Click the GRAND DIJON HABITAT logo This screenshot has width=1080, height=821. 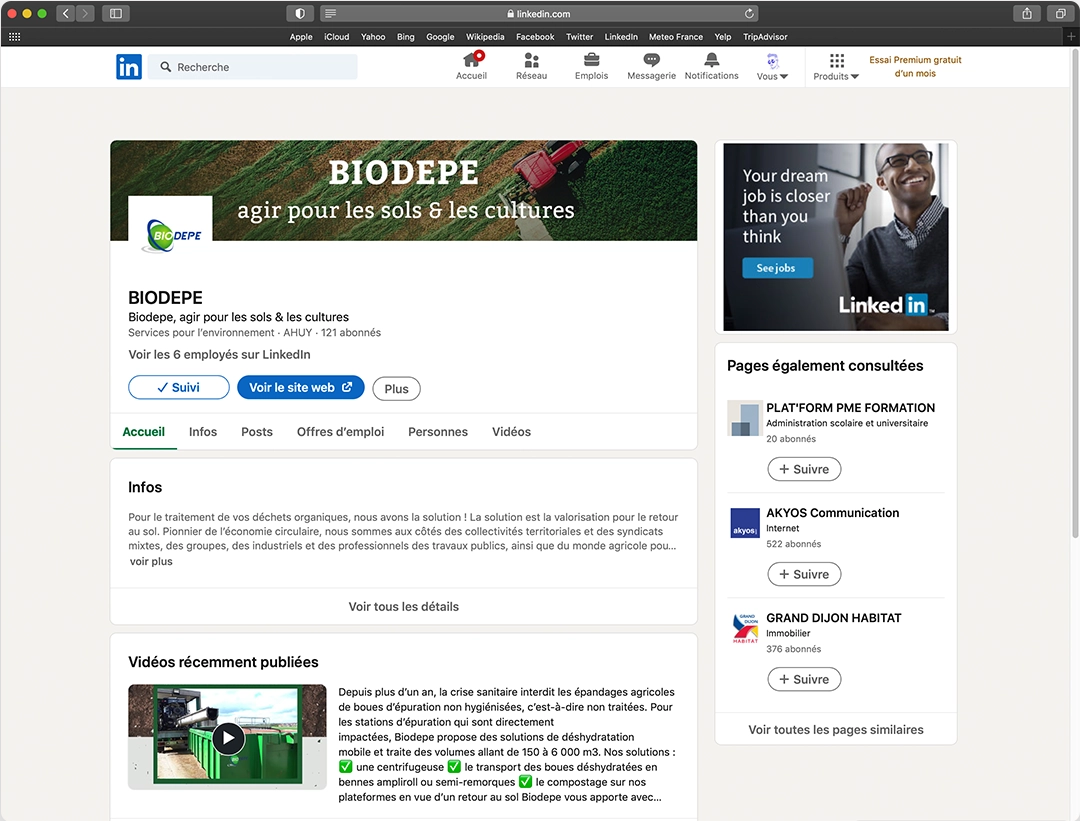point(745,628)
